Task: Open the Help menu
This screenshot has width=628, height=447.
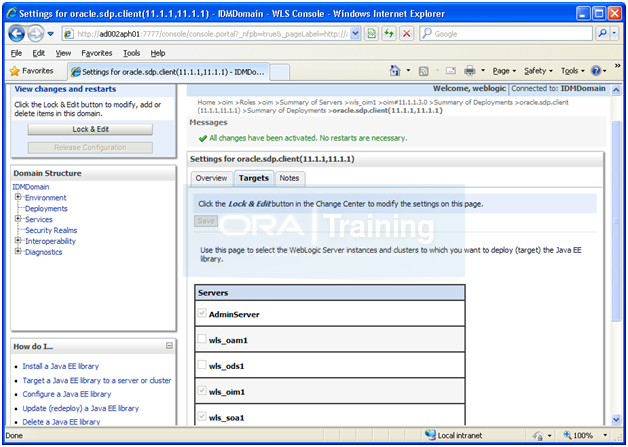Action: pyautogui.click(x=158, y=53)
